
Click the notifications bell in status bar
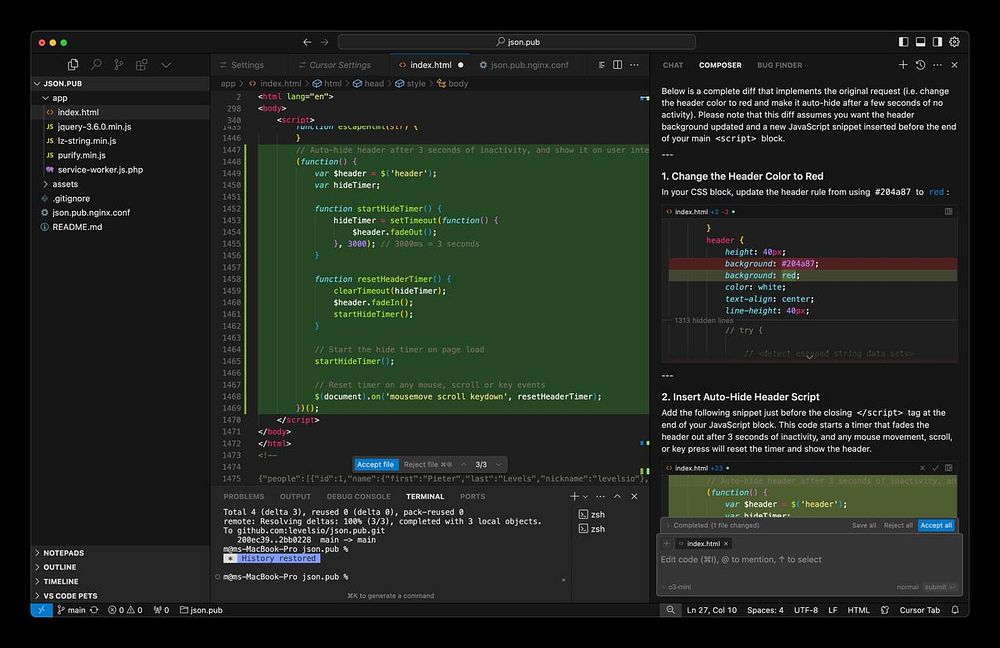pos(954,610)
